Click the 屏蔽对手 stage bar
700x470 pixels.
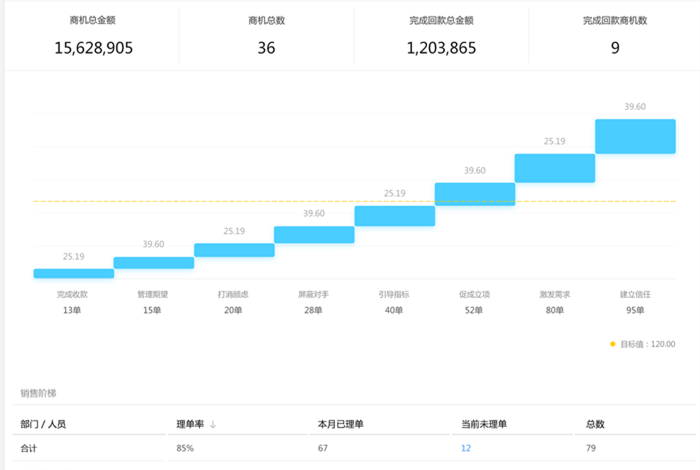pos(314,235)
